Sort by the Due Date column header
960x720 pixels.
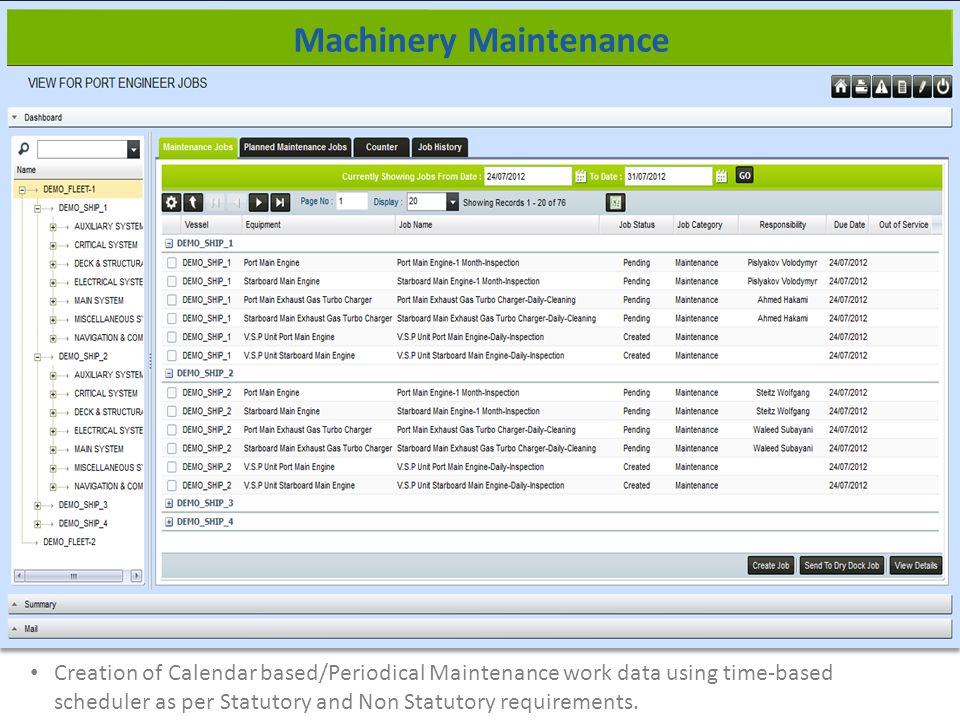click(x=849, y=225)
